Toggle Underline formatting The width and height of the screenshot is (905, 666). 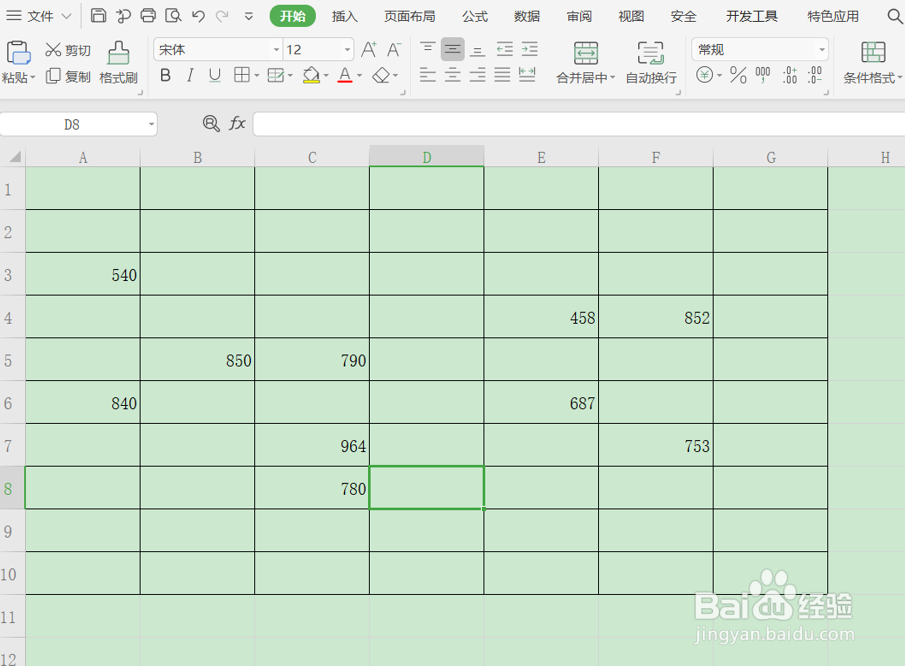tap(215, 75)
